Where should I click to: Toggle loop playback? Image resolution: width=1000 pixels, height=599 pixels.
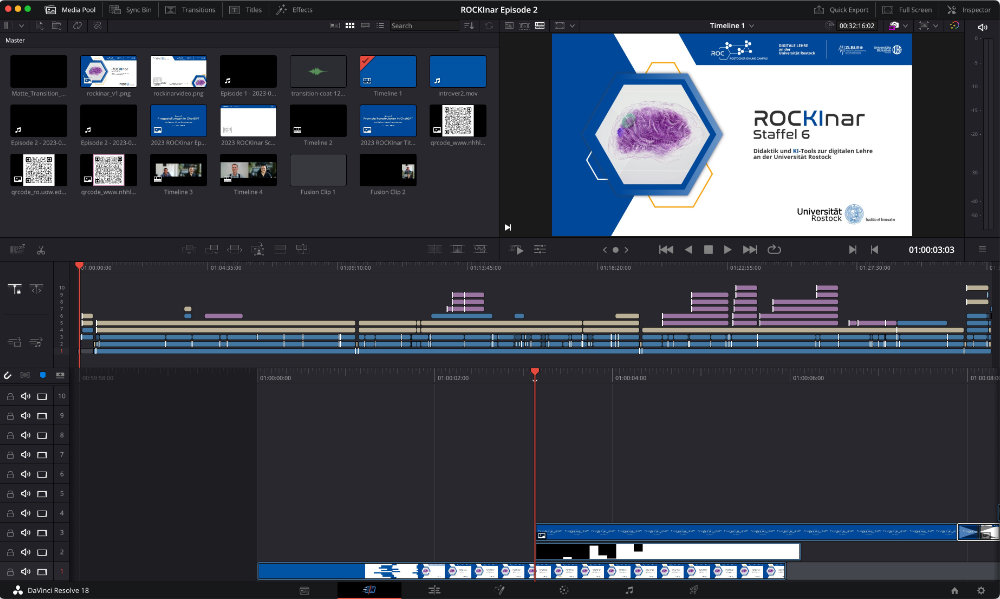coord(774,249)
